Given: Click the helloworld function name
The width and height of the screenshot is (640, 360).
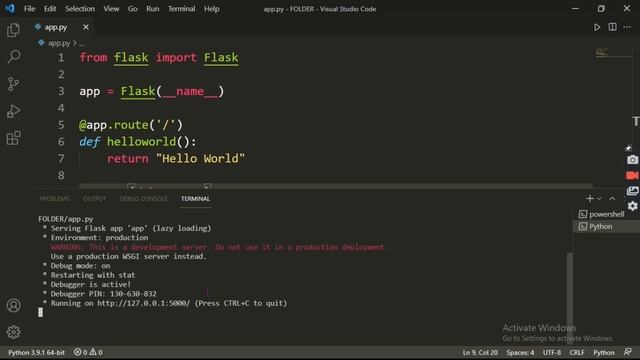Looking at the screenshot, I should (142, 142).
